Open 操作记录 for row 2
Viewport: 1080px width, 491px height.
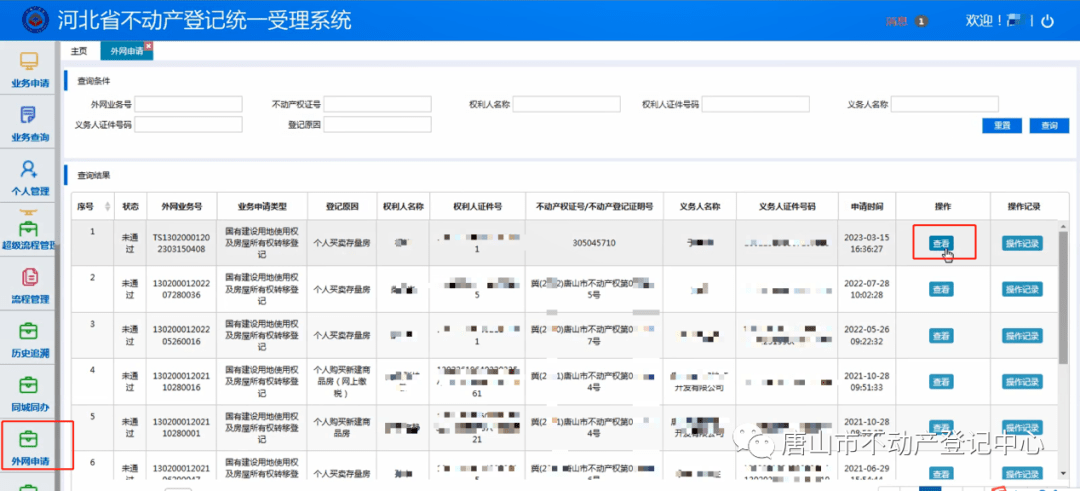coord(1021,289)
